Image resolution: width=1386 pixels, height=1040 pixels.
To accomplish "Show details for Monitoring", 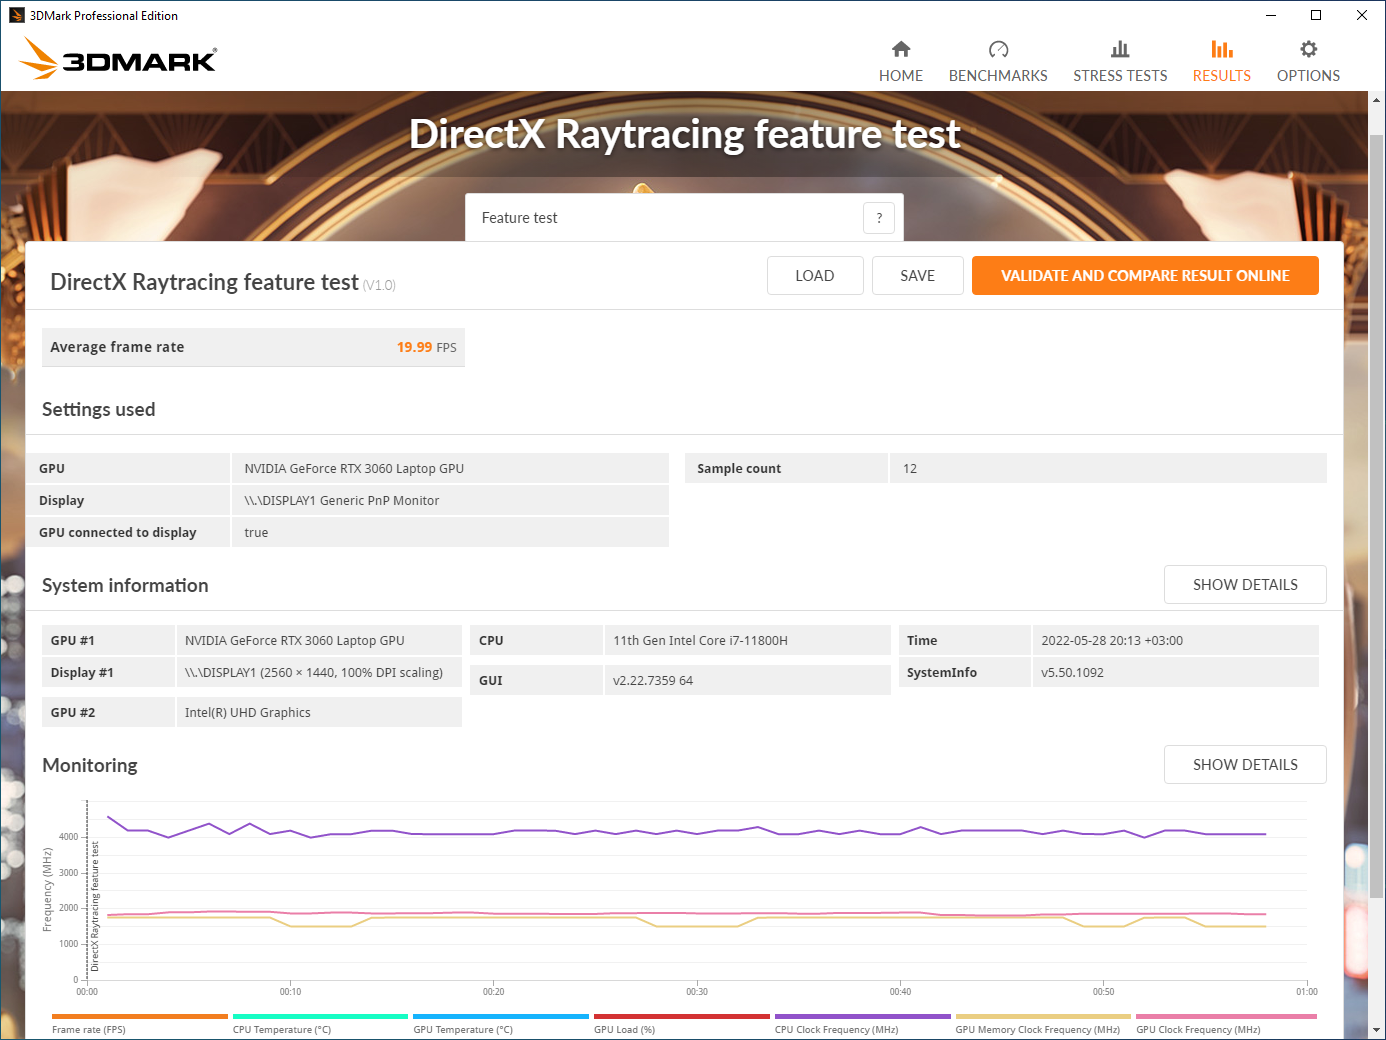I will [1245, 765].
